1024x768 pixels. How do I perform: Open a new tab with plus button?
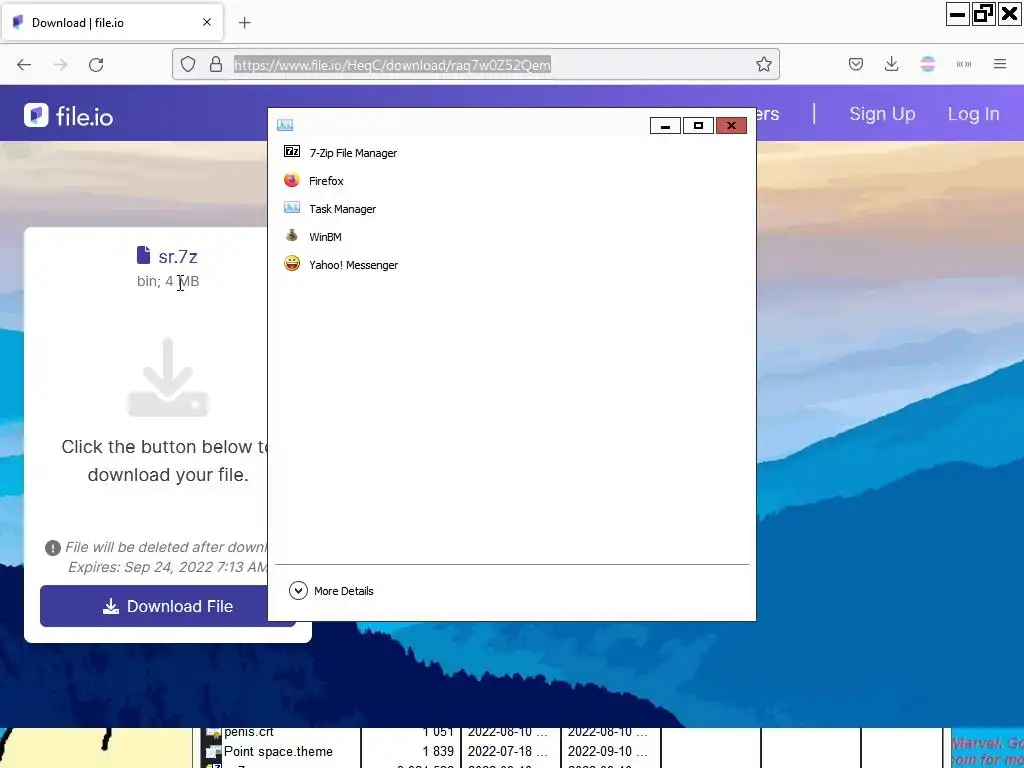pos(244,23)
